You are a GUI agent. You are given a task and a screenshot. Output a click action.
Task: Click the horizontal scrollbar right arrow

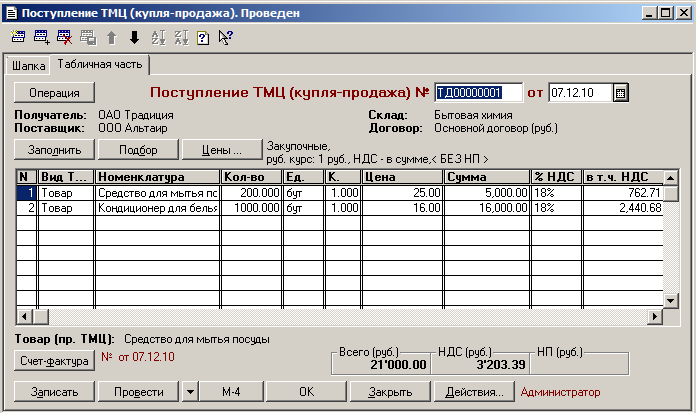coord(654,317)
